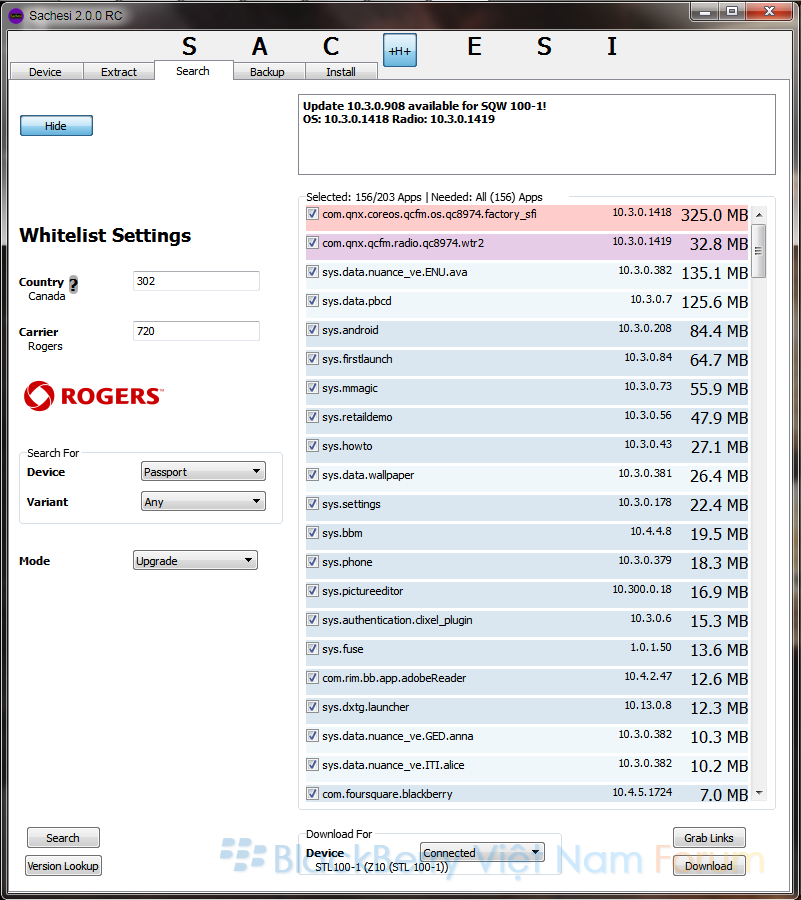
Task: Click the '135.1 MB' size value
Action: pyautogui.click(x=714, y=273)
